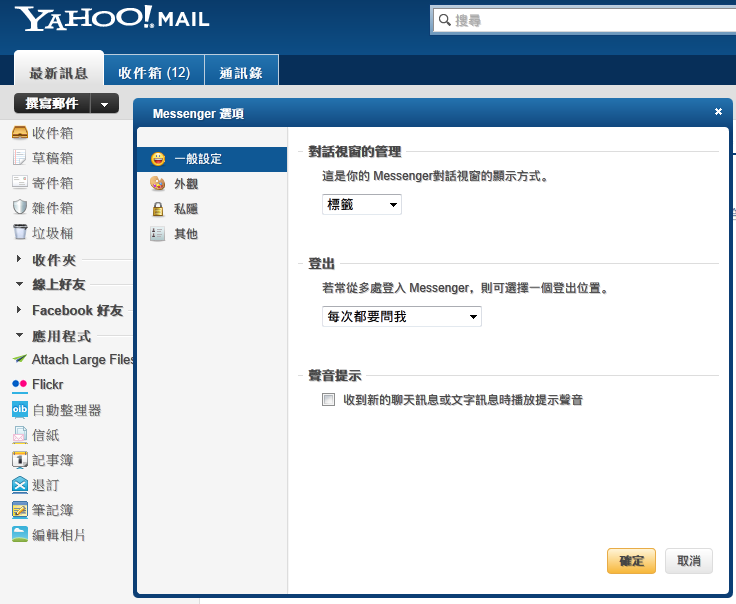736x604 pixels.
Task: Click the stationery icon beside 信紙
Action: (20, 435)
